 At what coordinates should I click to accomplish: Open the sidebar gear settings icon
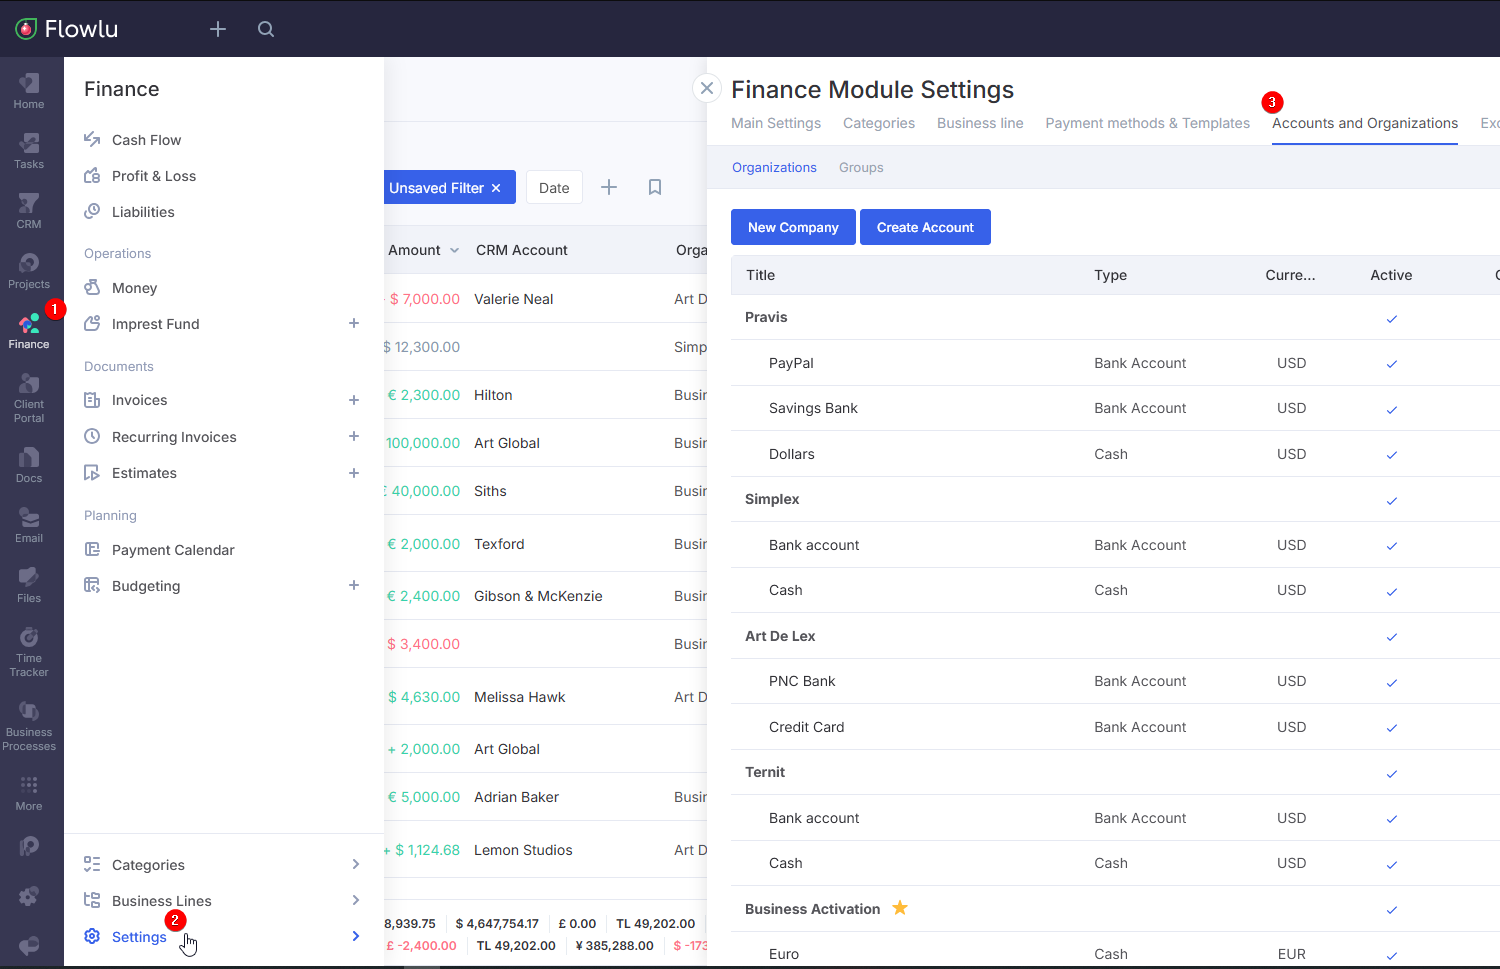coord(29,896)
